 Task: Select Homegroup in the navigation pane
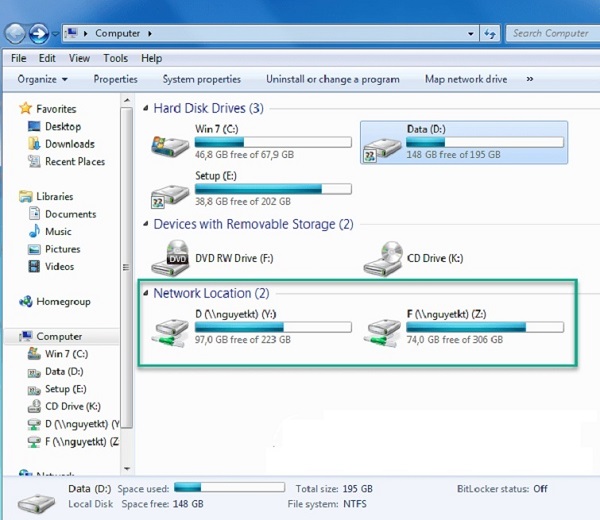pyautogui.click(x=62, y=301)
